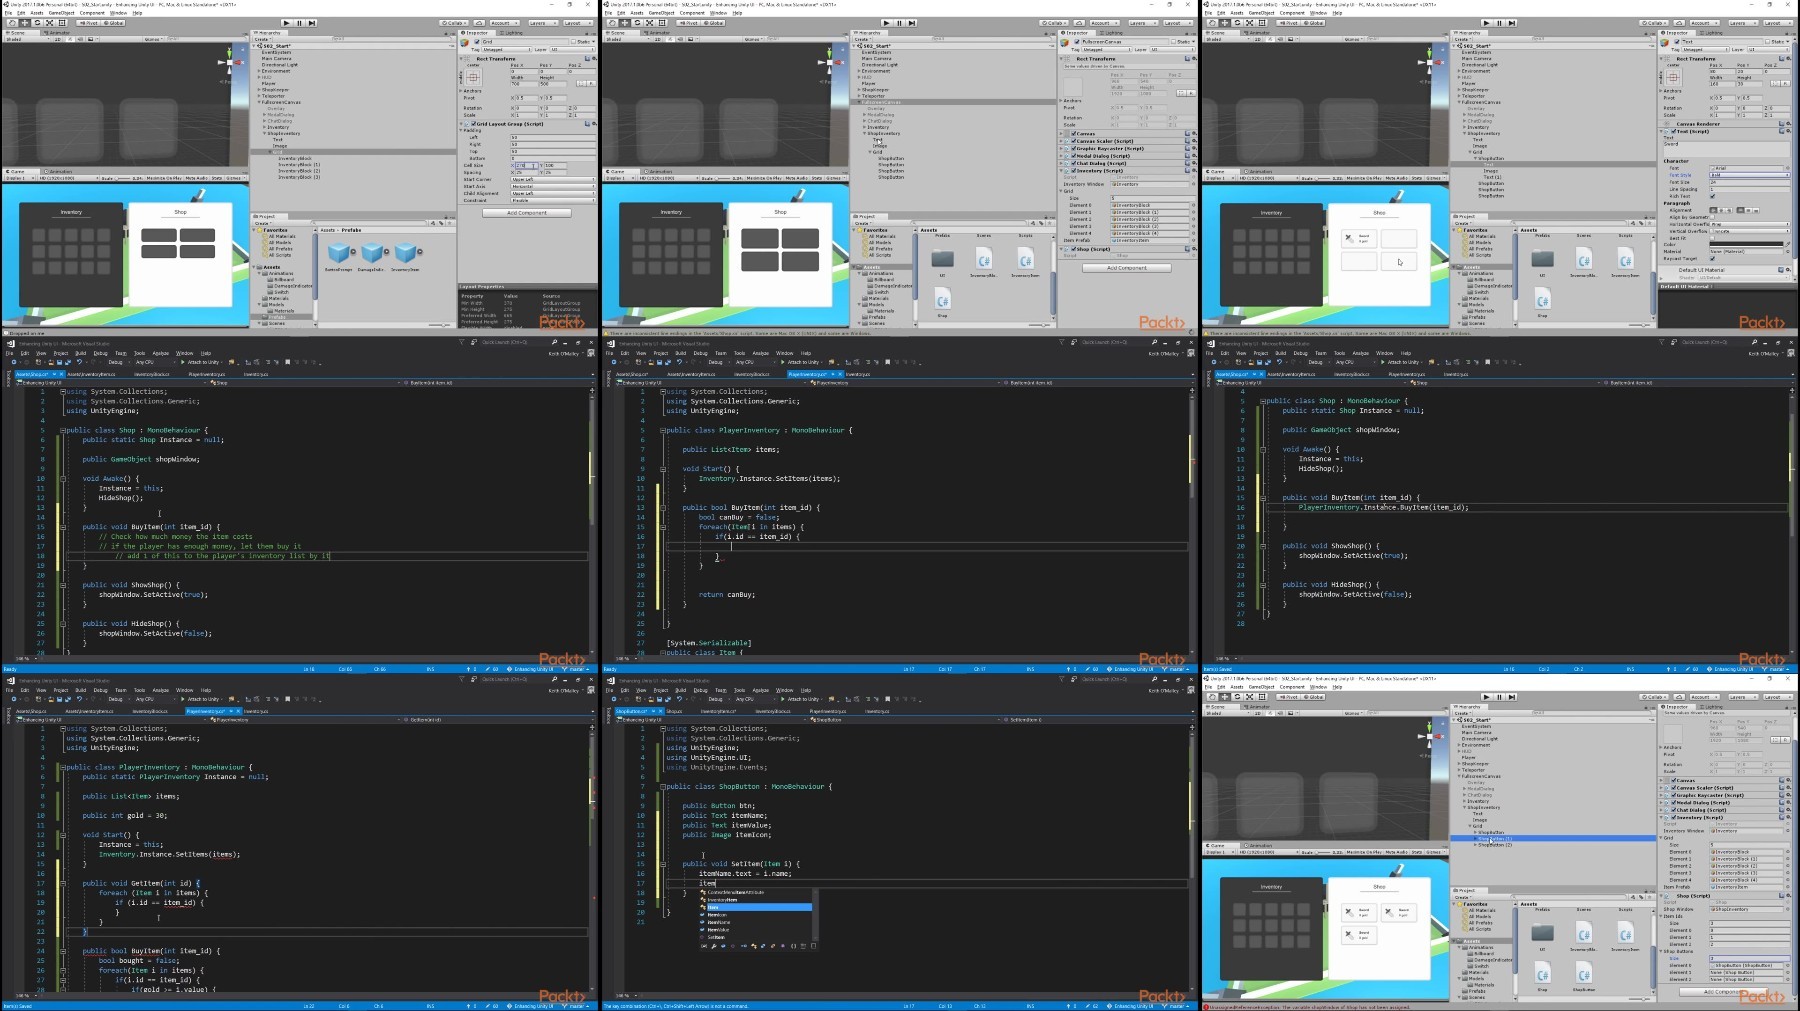Toggle Mute Audio in Unity window inspecting Grid
Screen dimensions: 1800x1011
(x=196, y=178)
